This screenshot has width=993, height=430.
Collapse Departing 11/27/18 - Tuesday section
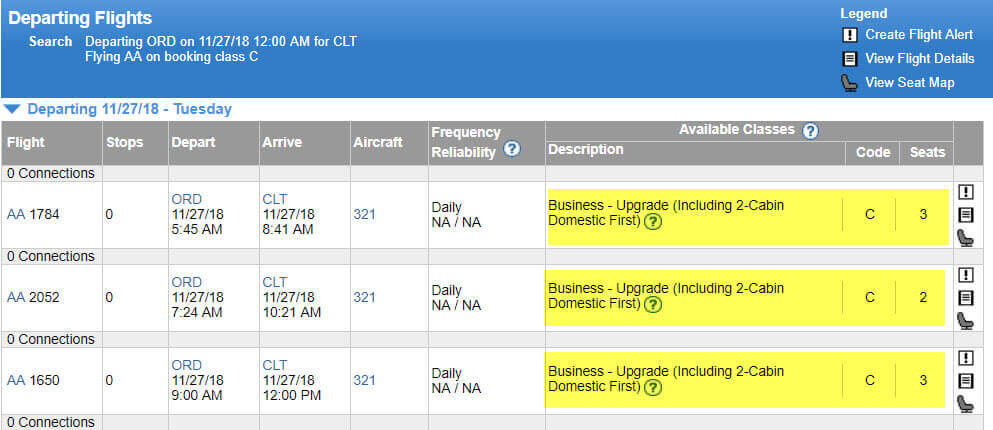click(x=11, y=110)
